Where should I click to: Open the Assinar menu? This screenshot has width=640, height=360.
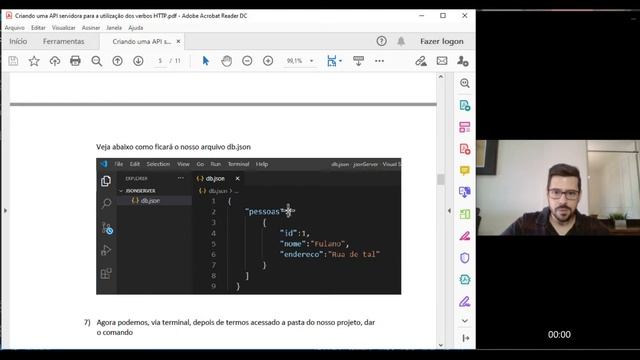(91, 28)
